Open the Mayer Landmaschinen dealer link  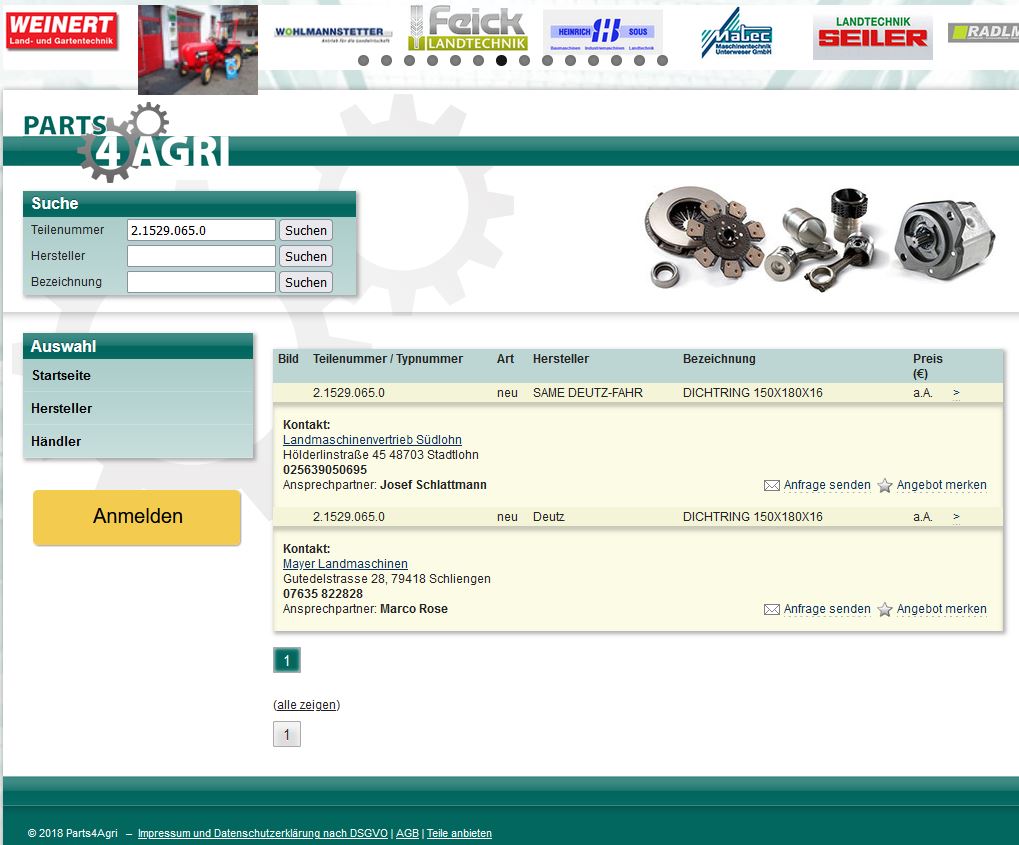click(x=345, y=564)
